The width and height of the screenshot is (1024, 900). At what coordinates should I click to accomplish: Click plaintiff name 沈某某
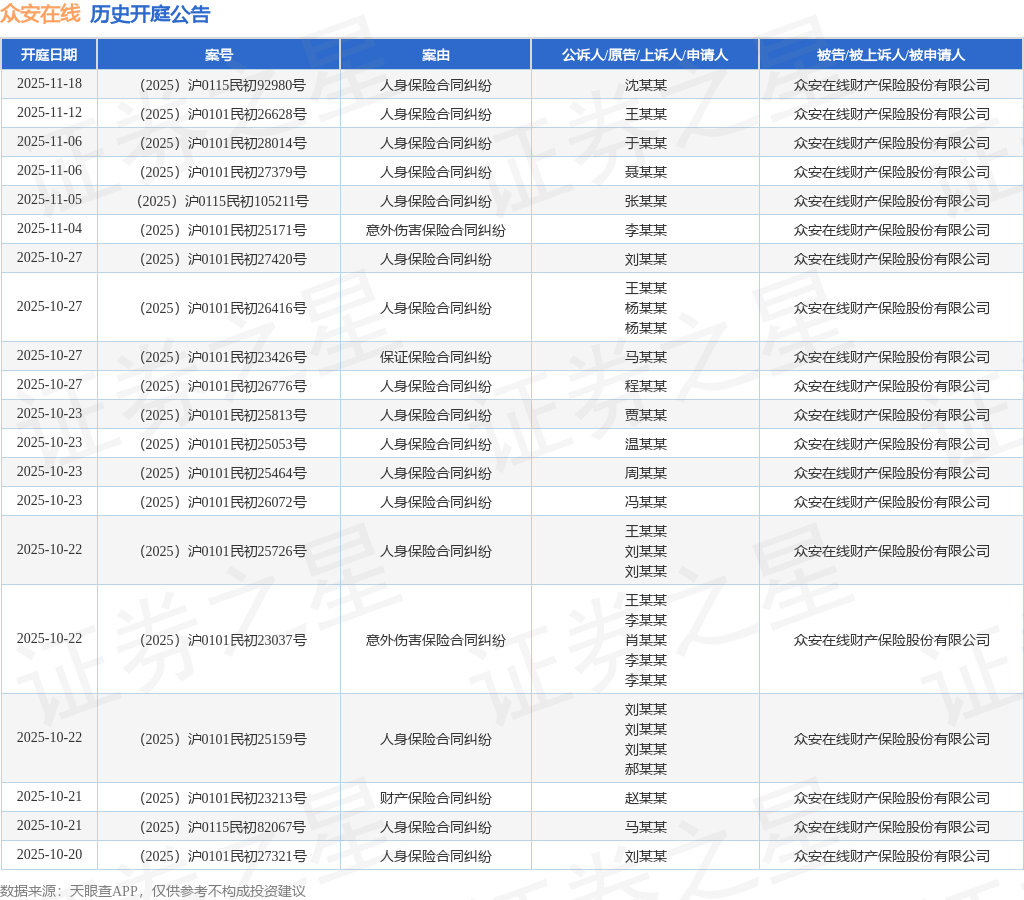point(645,85)
